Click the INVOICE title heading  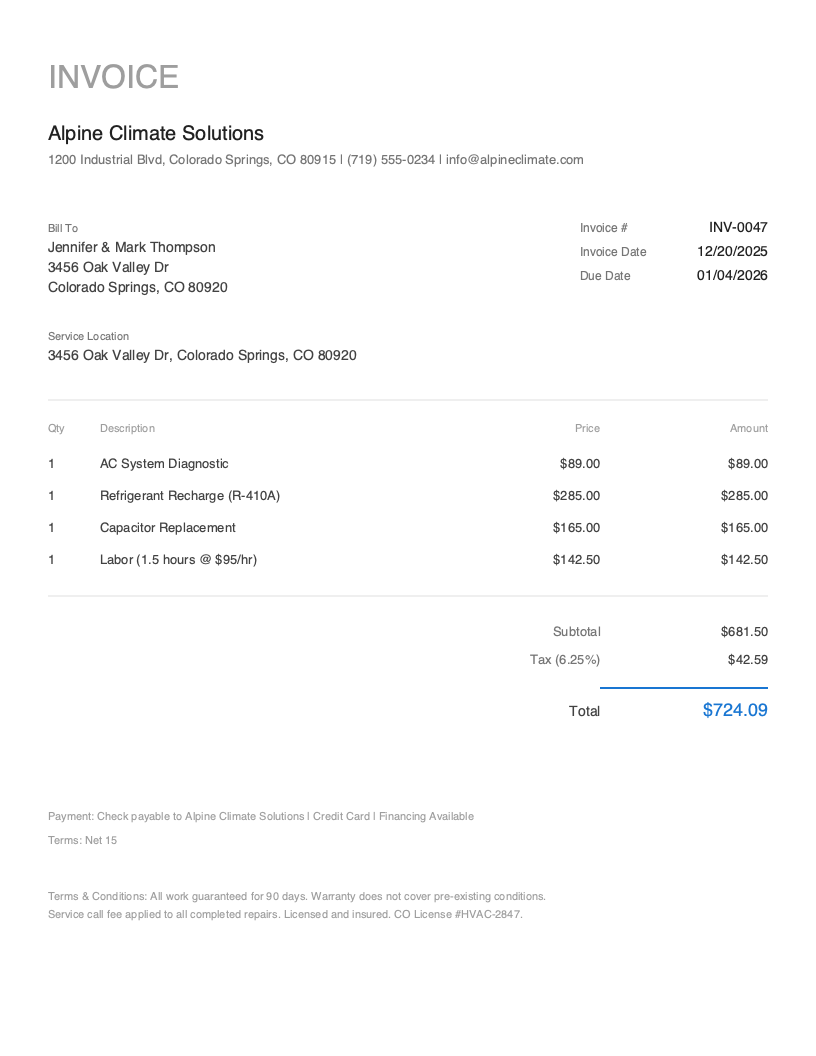(113, 76)
